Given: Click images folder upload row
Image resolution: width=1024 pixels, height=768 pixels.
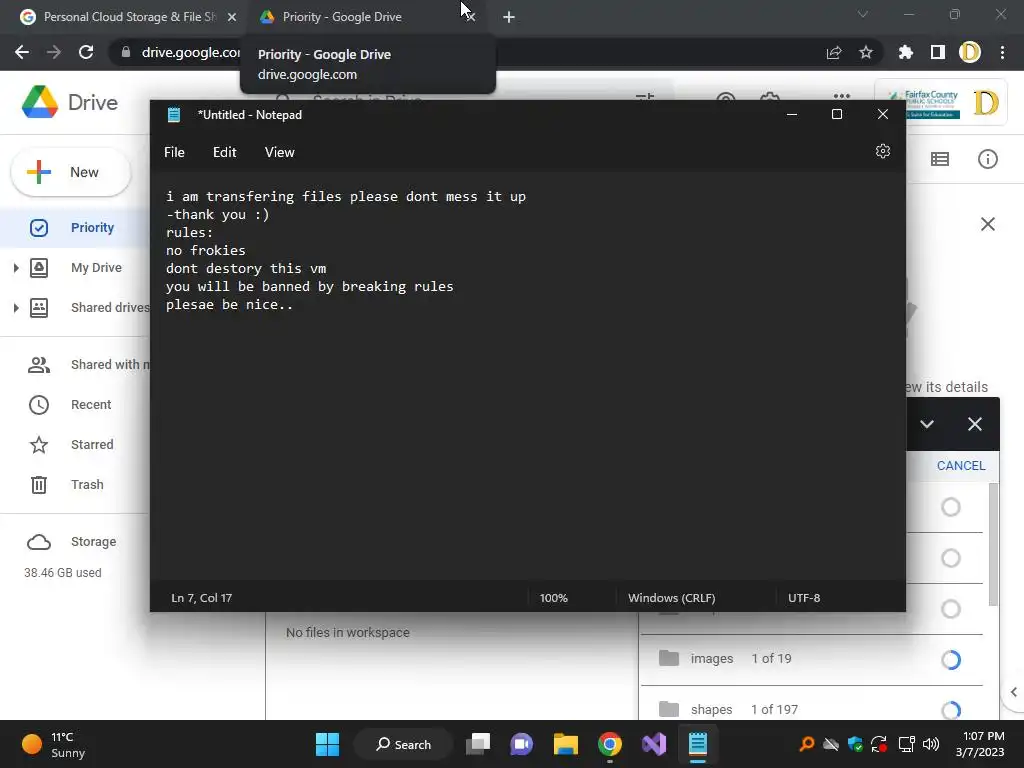Looking at the screenshot, I should click(x=812, y=659).
